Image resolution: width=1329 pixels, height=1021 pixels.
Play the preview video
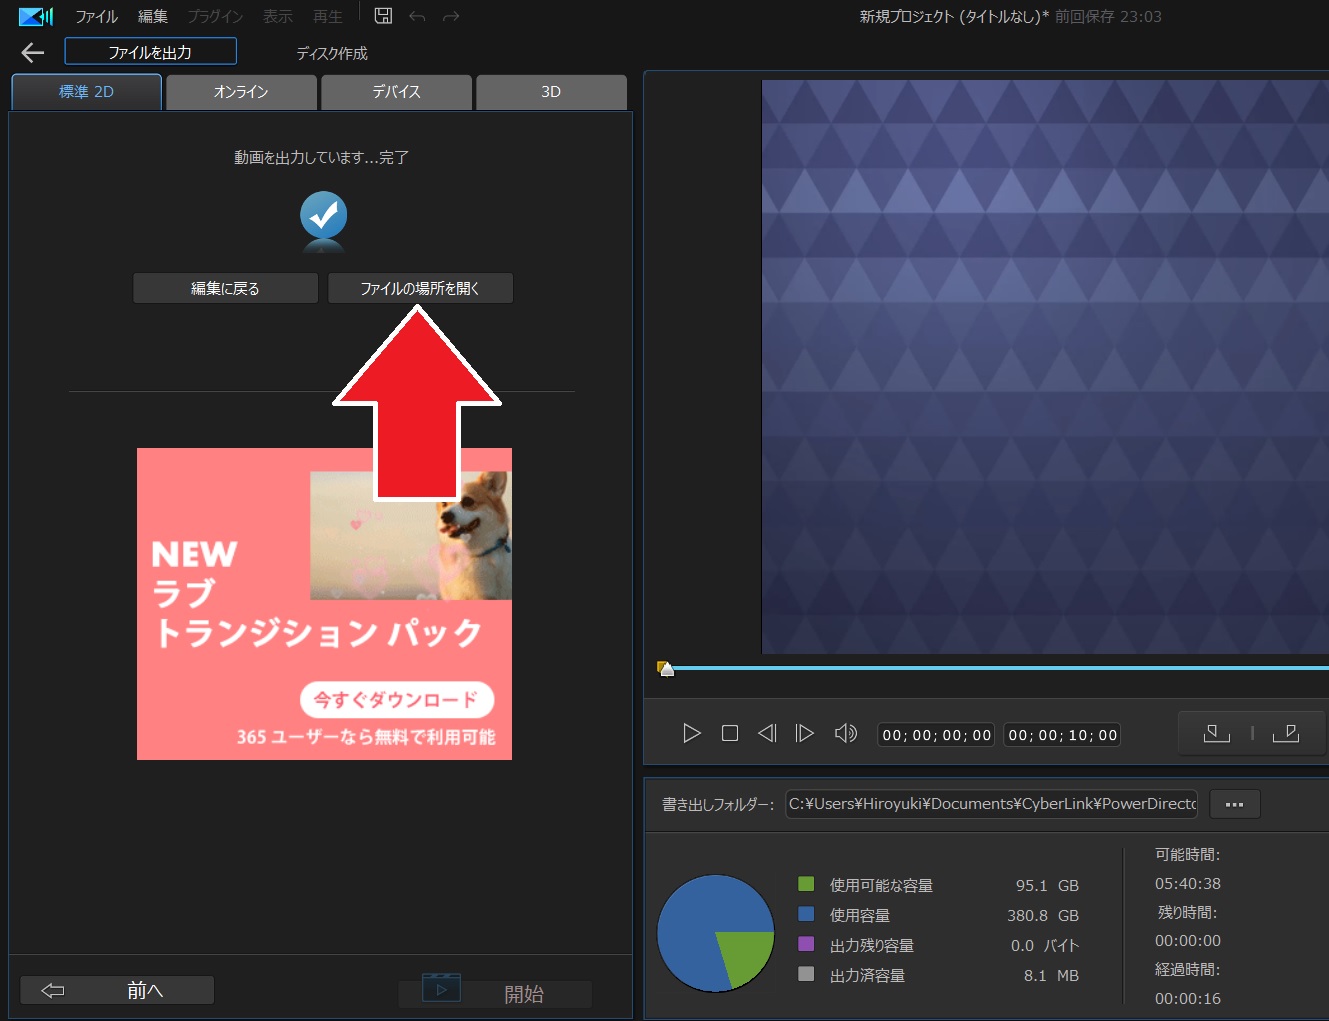coord(691,733)
